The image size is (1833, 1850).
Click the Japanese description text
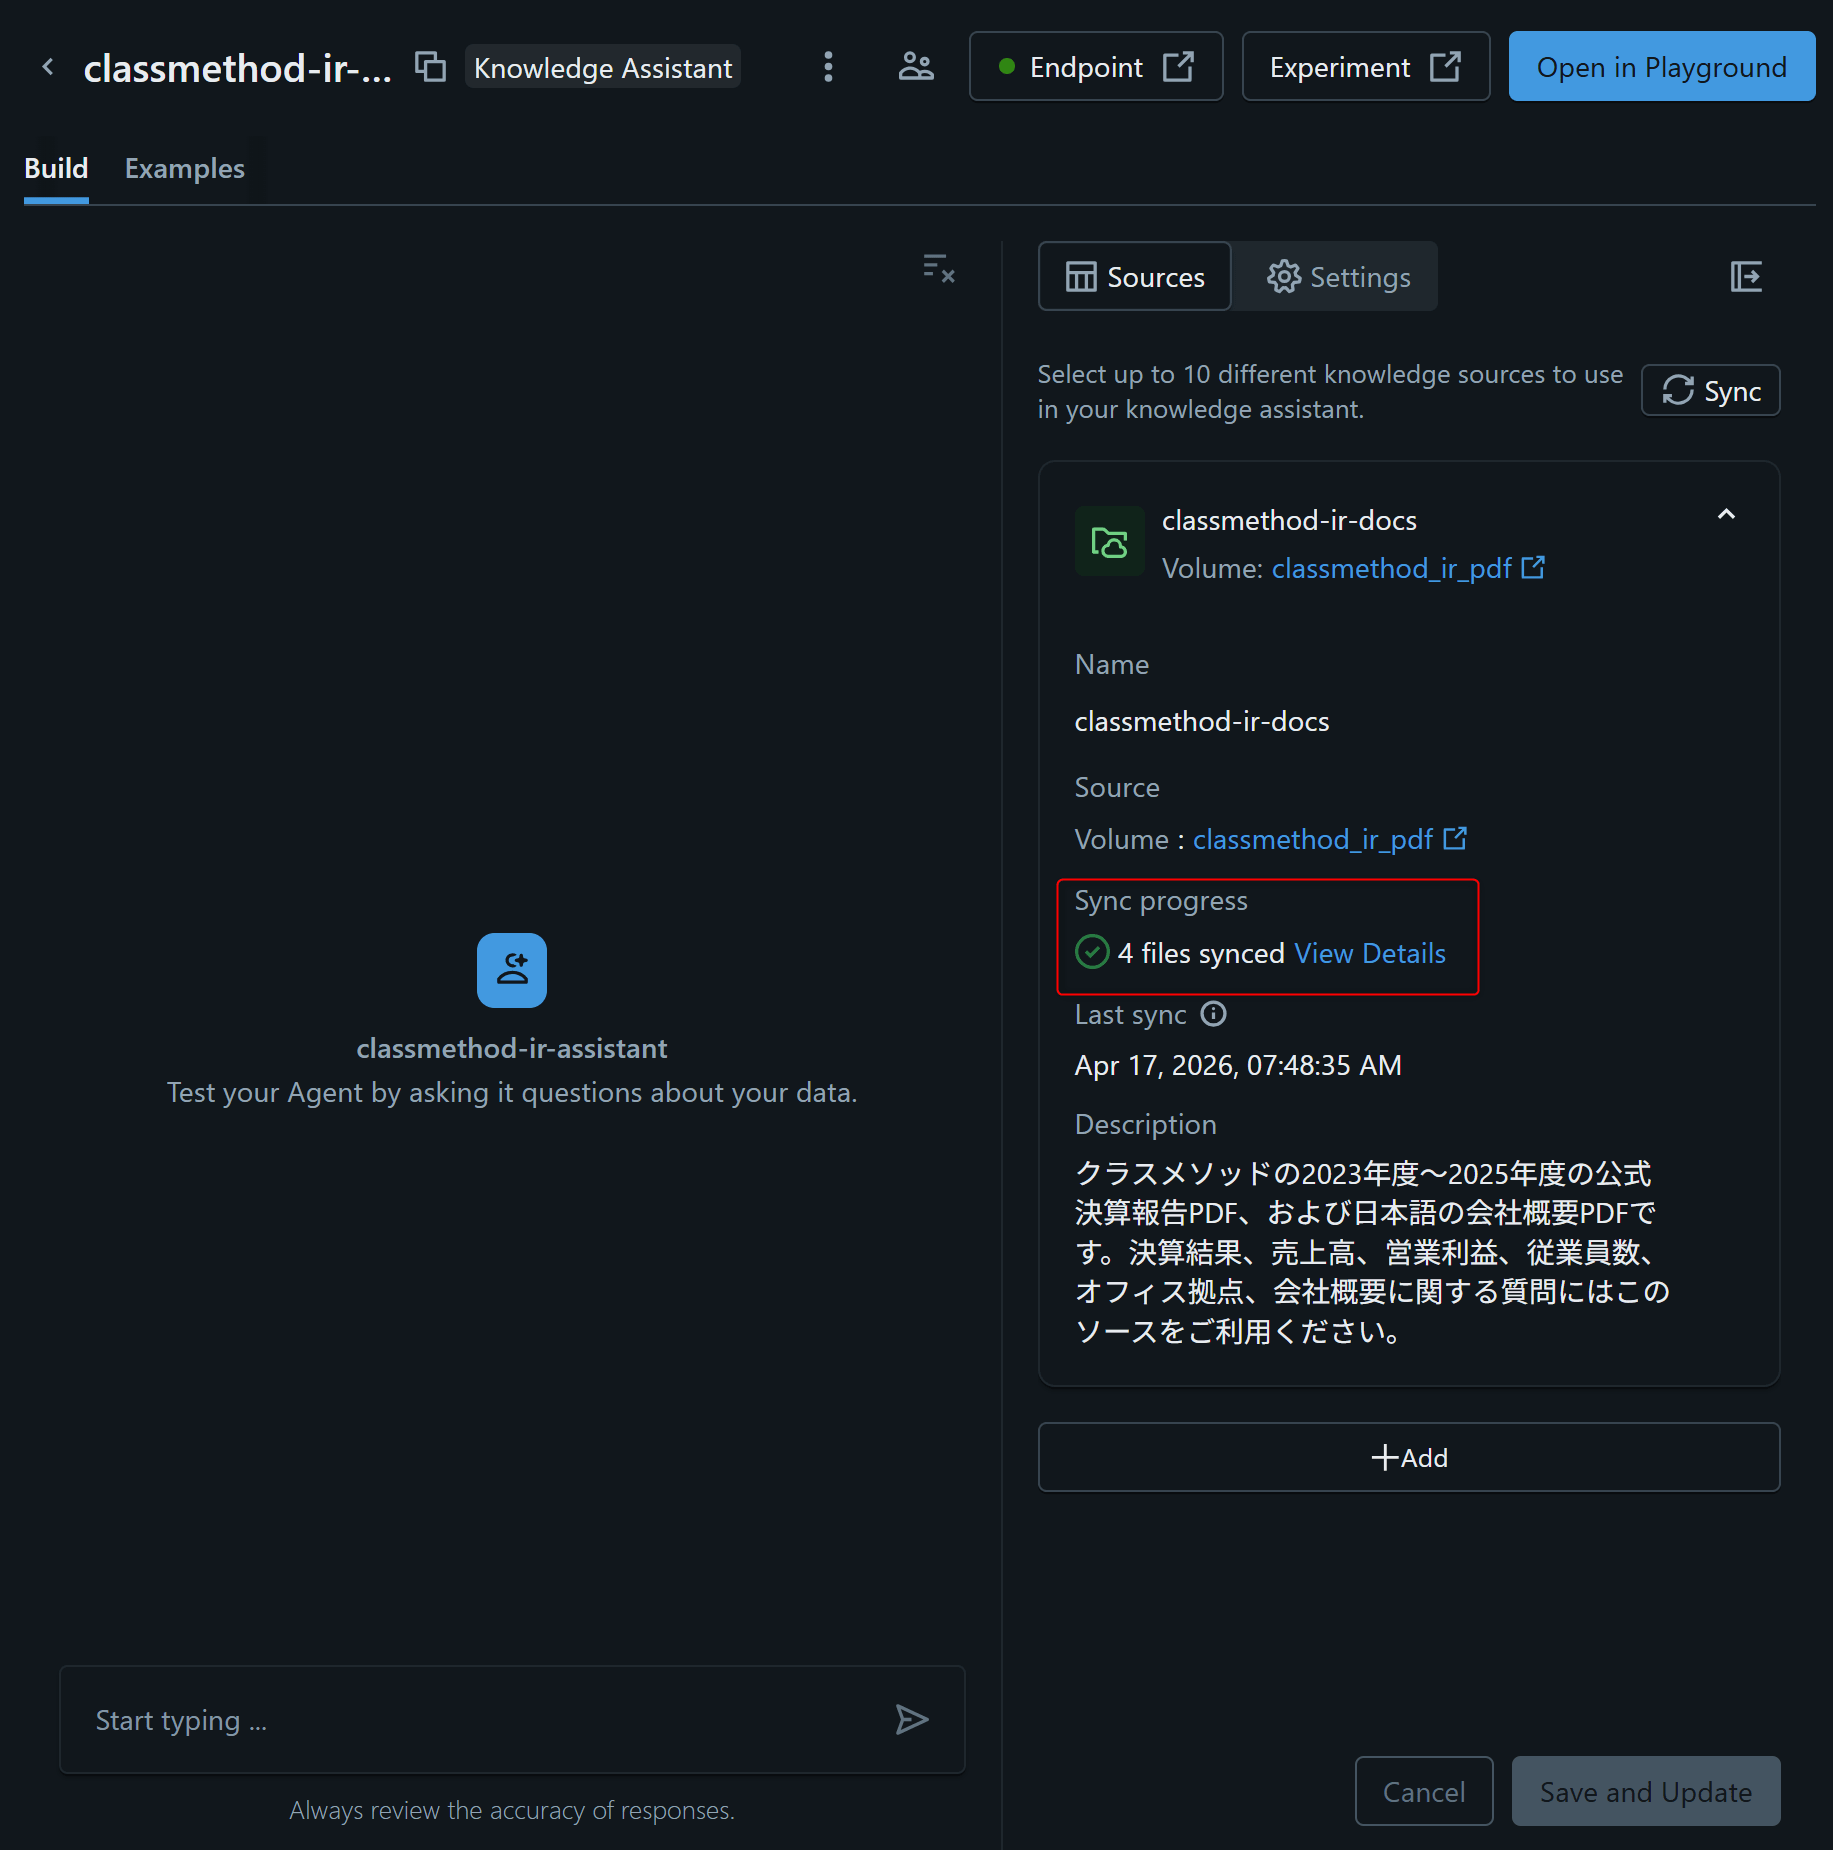(x=1372, y=1252)
